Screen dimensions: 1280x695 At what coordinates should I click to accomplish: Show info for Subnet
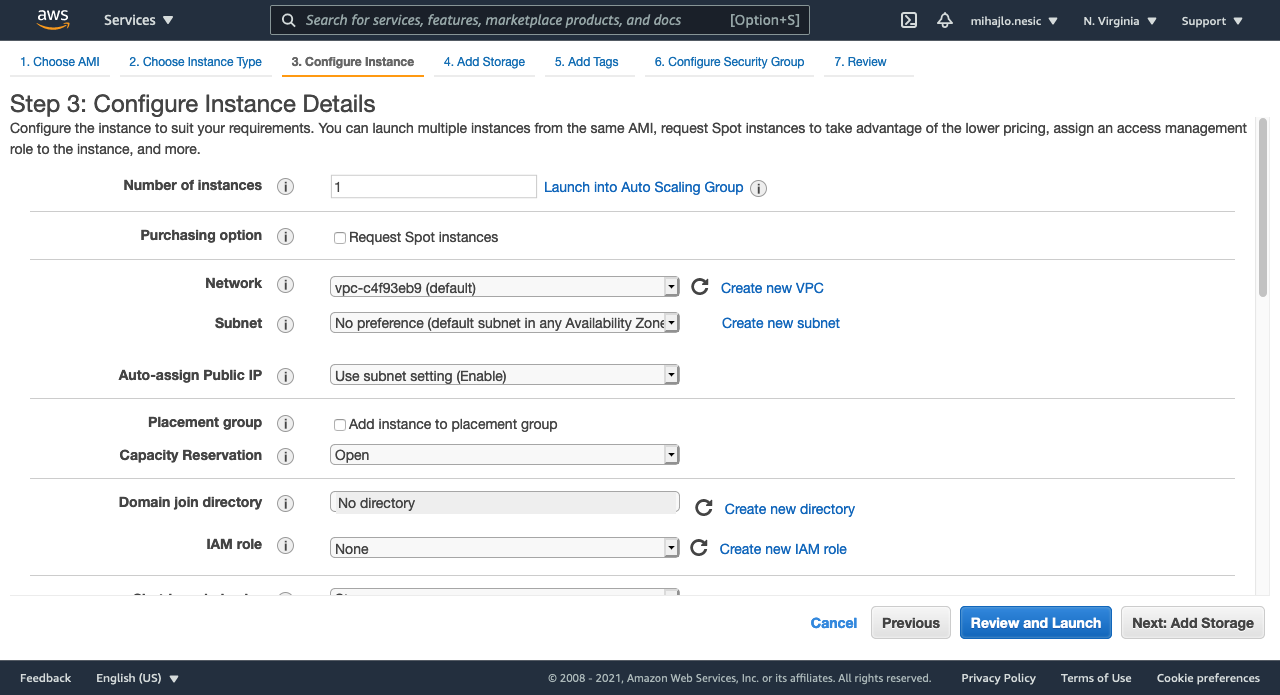coord(285,324)
